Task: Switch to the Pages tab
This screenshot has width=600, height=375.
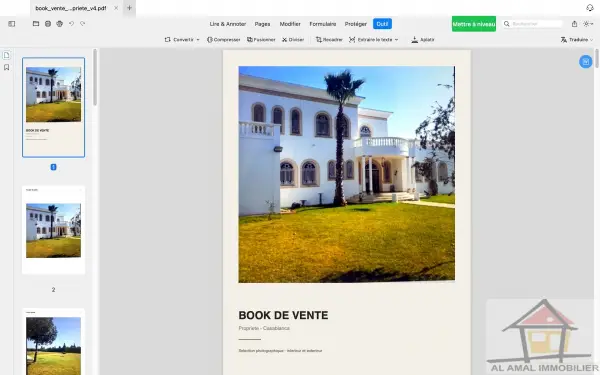Action: tap(262, 24)
